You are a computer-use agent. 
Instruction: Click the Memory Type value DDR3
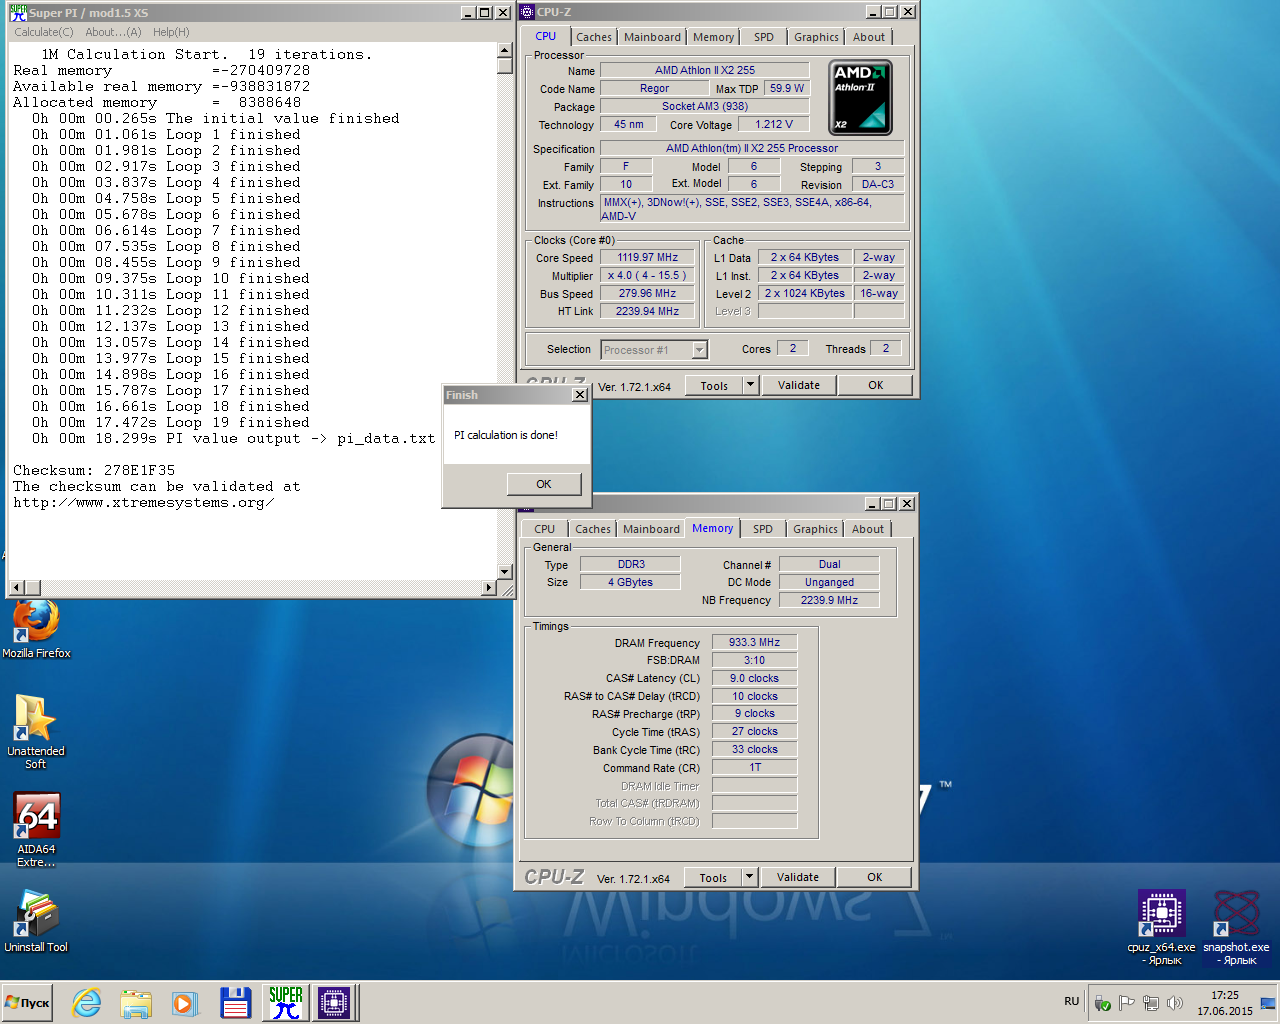click(x=631, y=564)
